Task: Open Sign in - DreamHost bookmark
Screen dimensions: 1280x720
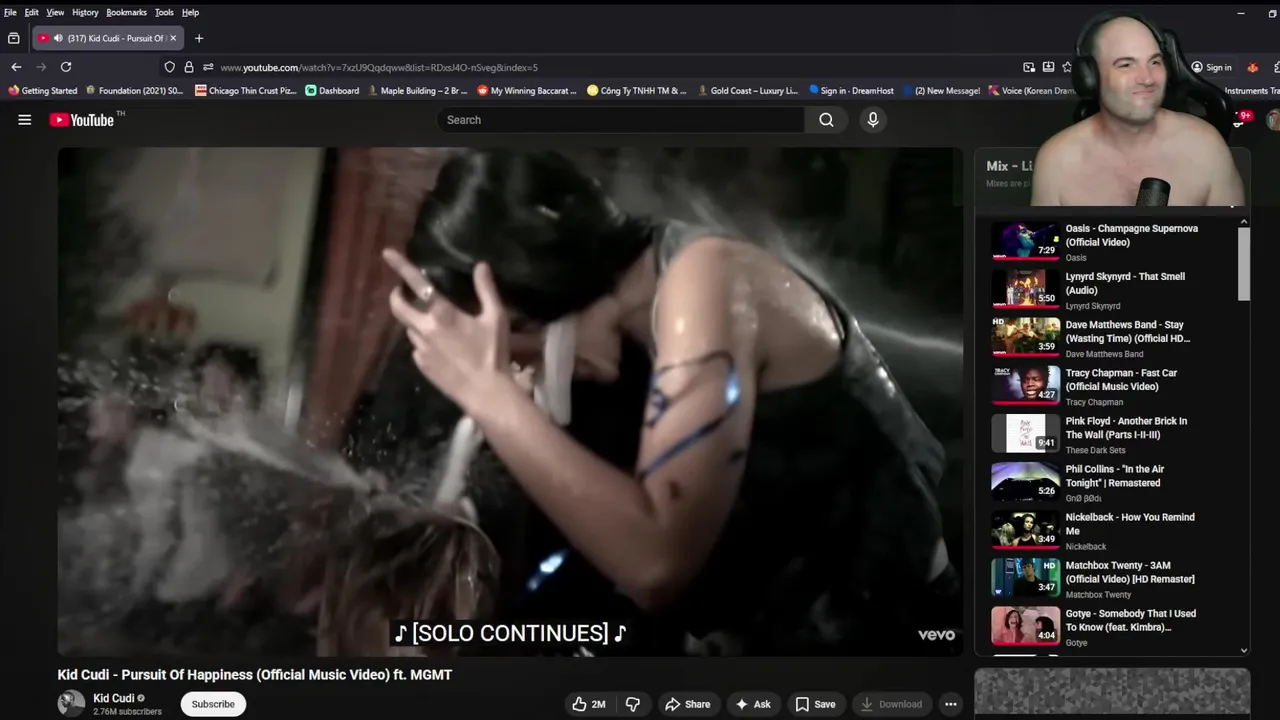Action: [851, 91]
